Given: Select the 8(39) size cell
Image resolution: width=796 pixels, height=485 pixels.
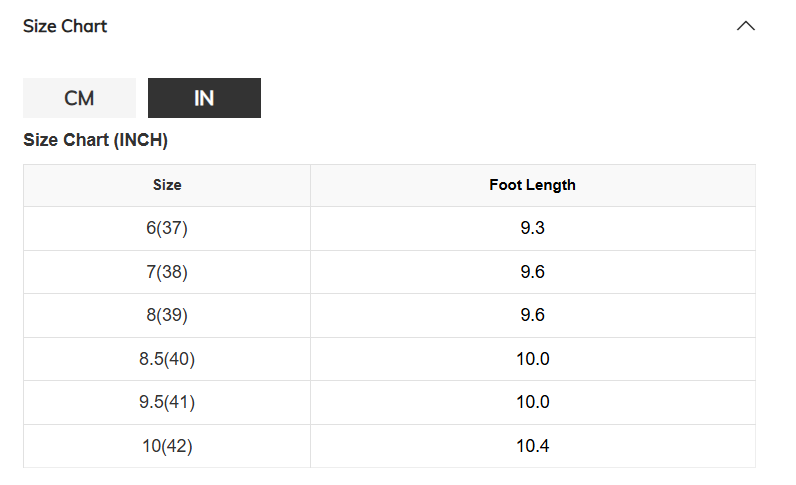Looking at the screenshot, I should pos(167,315).
